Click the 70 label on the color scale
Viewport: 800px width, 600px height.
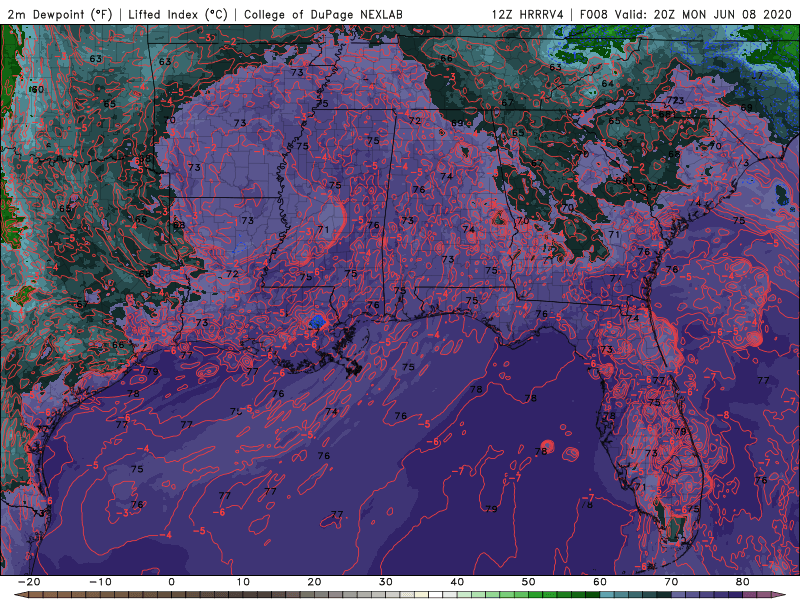coord(671,582)
